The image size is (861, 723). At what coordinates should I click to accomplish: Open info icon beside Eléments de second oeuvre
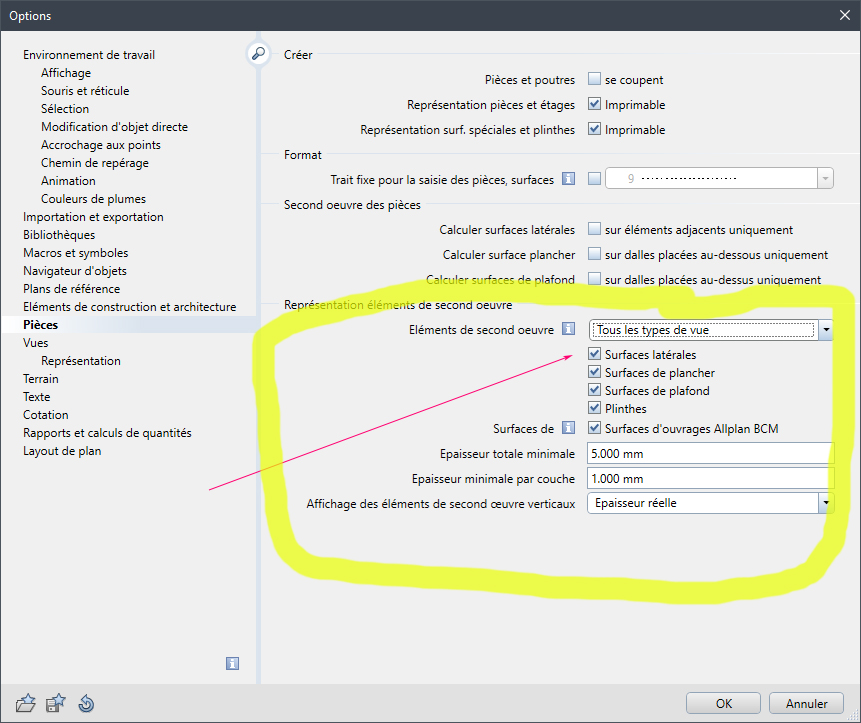(568, 329)
